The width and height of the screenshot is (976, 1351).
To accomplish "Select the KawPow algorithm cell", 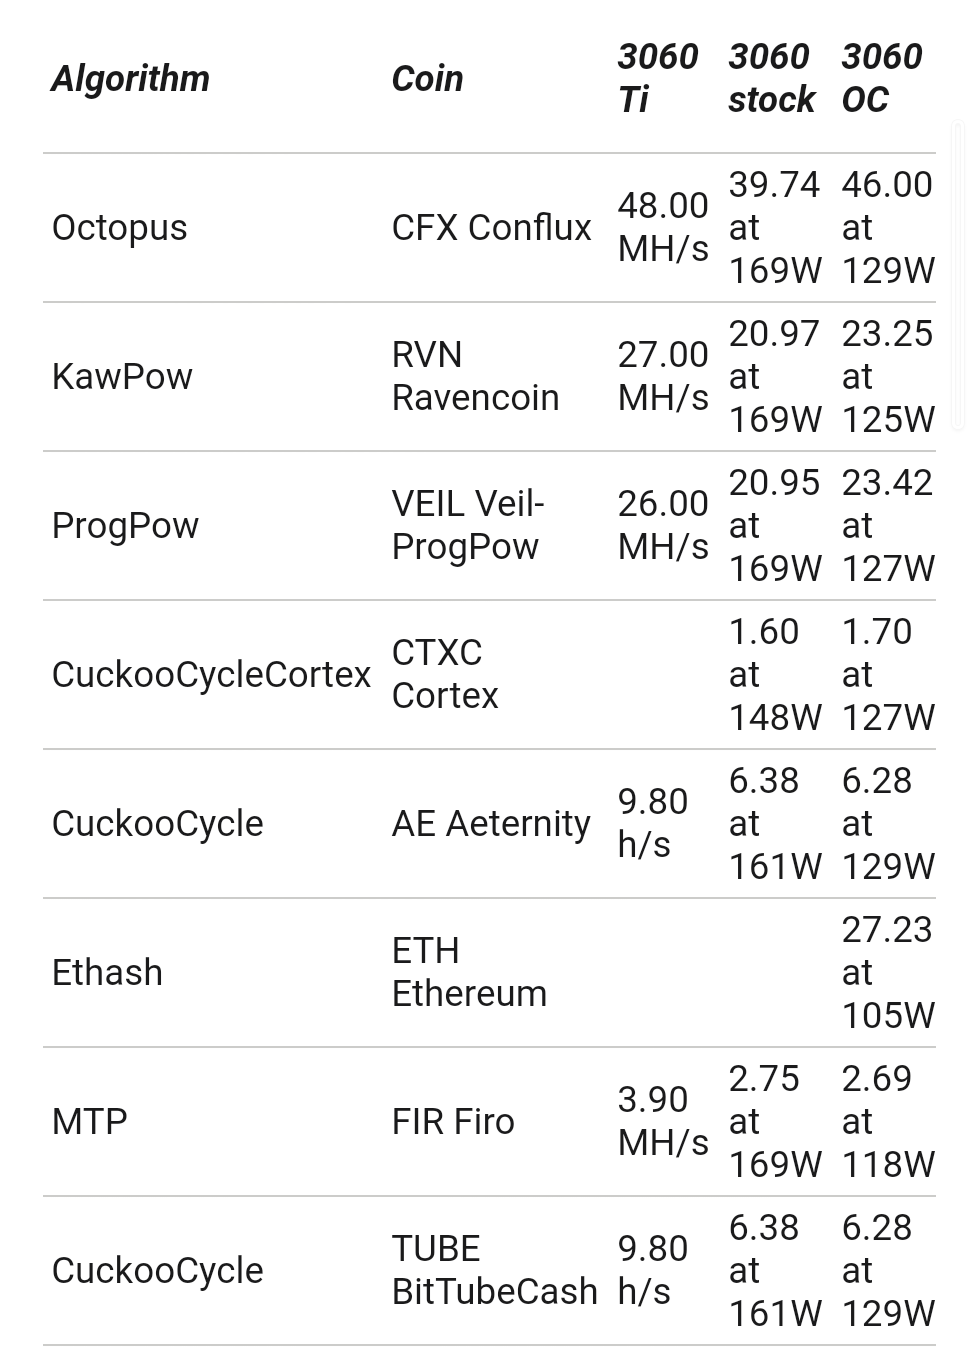I will pyautogui.click(x=122, y=376).
